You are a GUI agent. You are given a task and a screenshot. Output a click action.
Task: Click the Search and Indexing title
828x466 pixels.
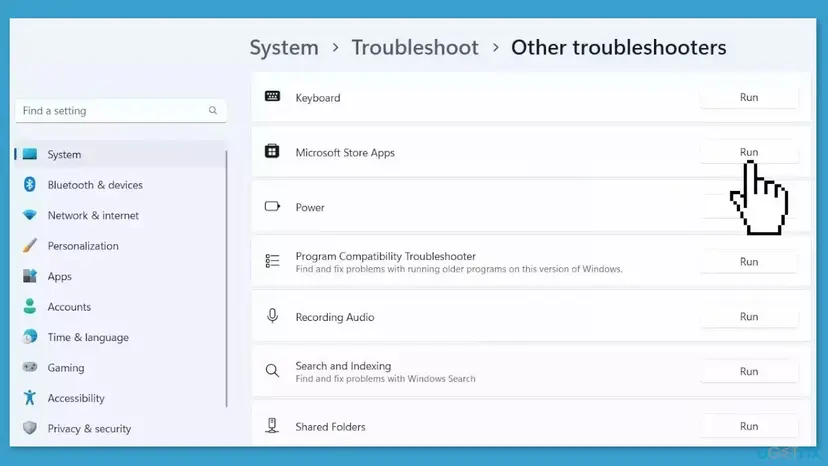(343, 366)
